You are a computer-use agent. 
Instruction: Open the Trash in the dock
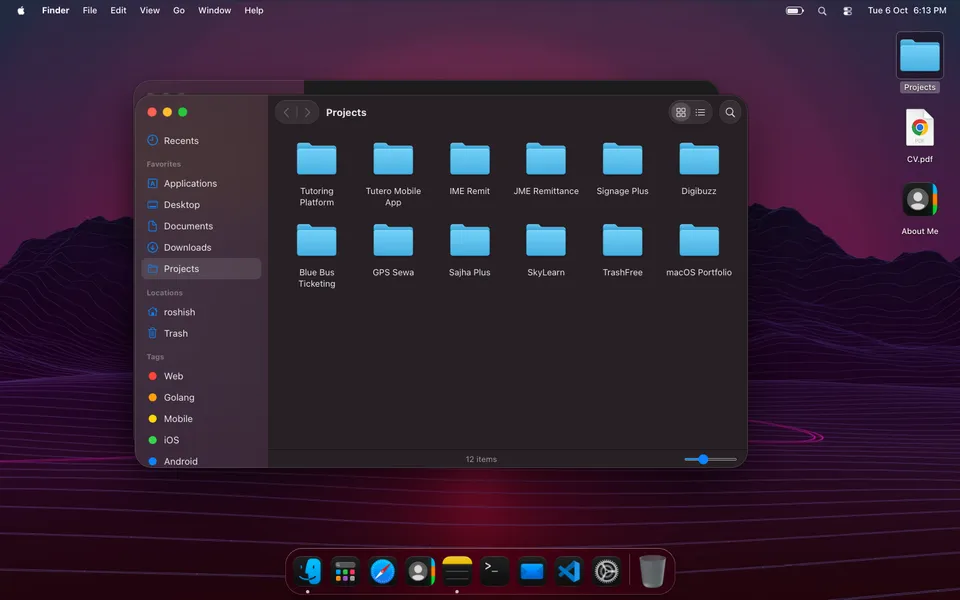point(652,571)
